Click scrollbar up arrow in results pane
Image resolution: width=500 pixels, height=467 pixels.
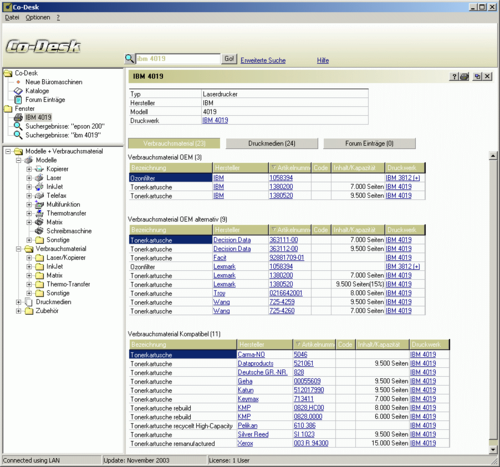493,156
